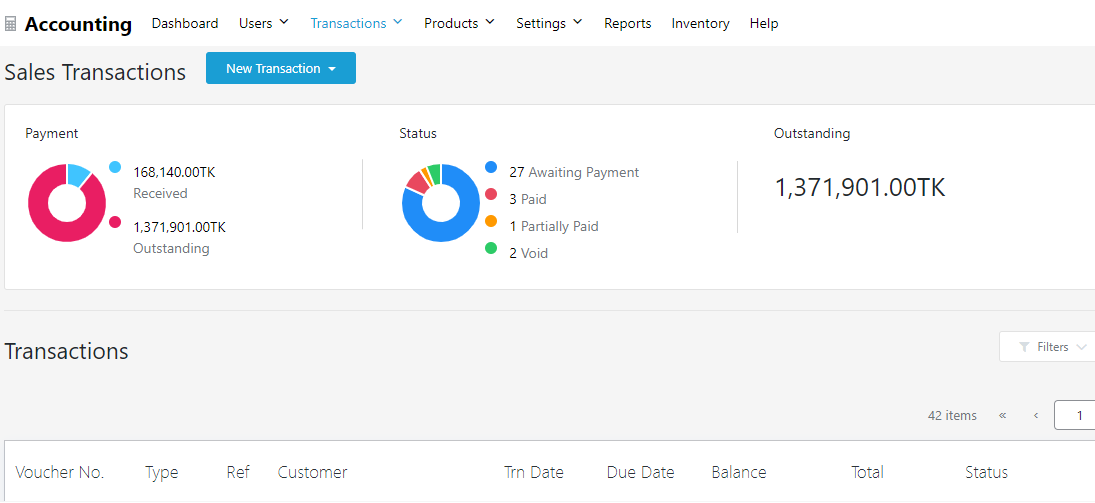Image resolution: width=1095 pixels, height=503 pixels.
Task: Expand the Users dropdown menu
Action: 264,23
